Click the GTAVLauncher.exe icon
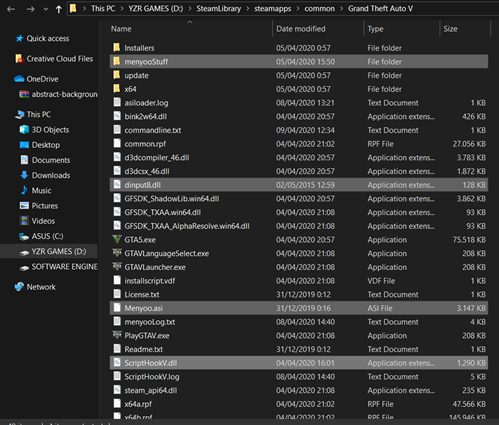The image size is (499, 425). [x=117, y=267]
